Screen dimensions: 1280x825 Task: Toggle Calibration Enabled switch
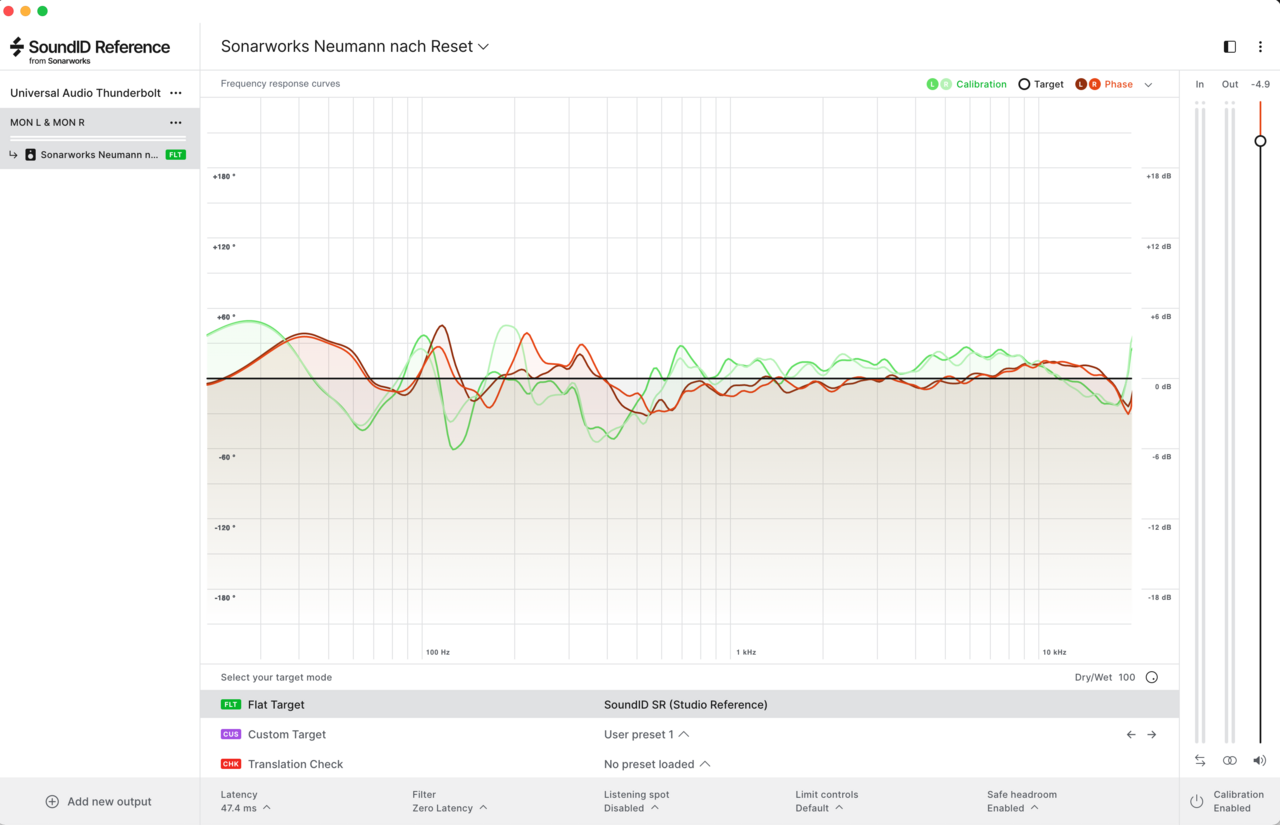click(1229, 801)
